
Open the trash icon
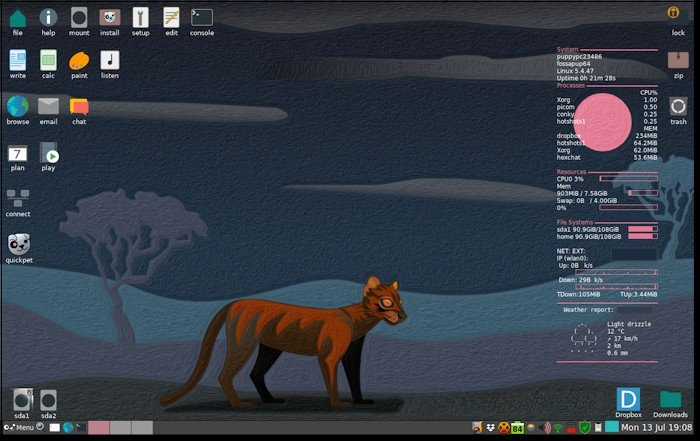[678, 106]
